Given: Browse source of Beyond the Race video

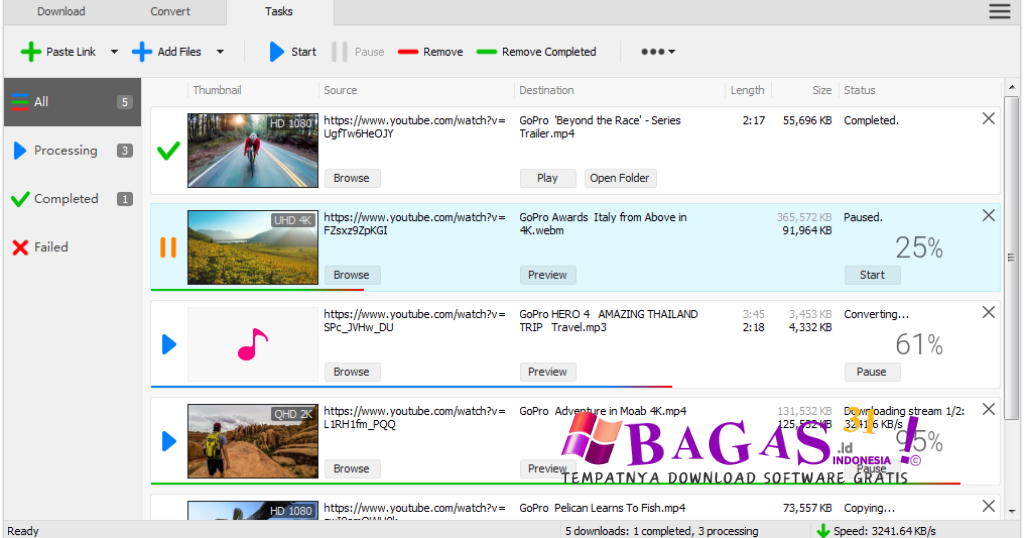Looking at the screenshot, I should pos(352,178).
